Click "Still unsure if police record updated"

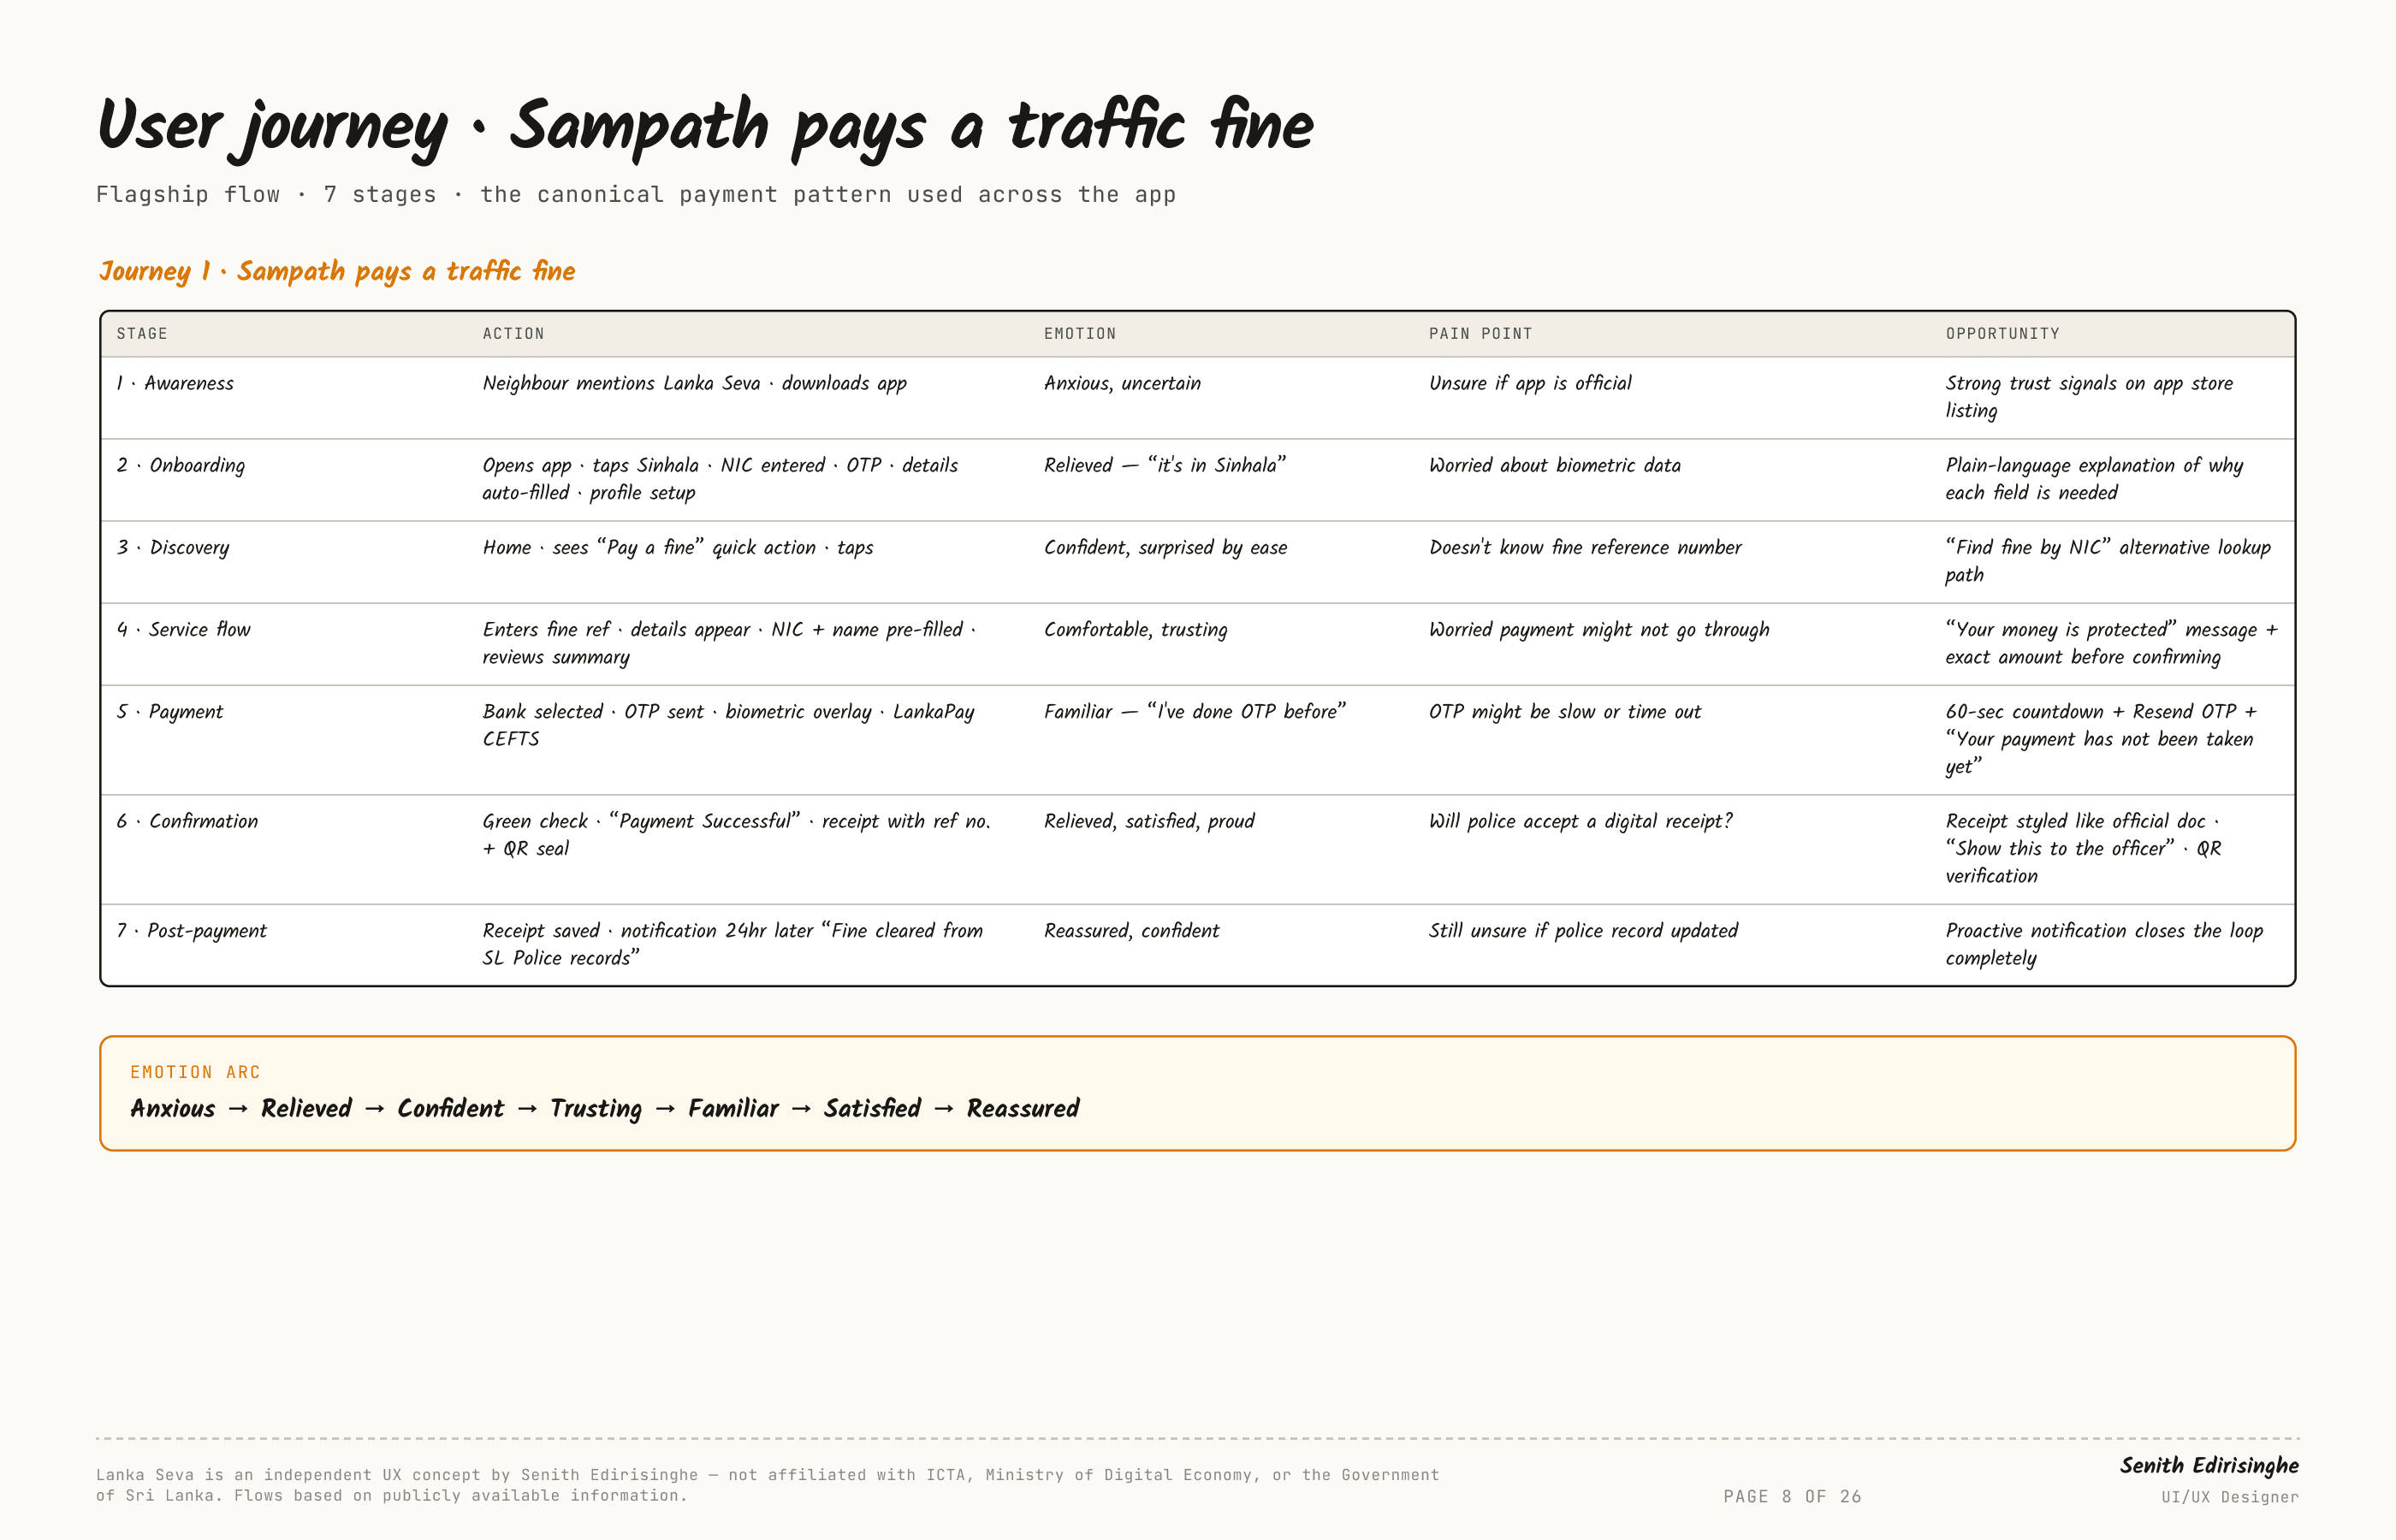tap(1583, 931)
